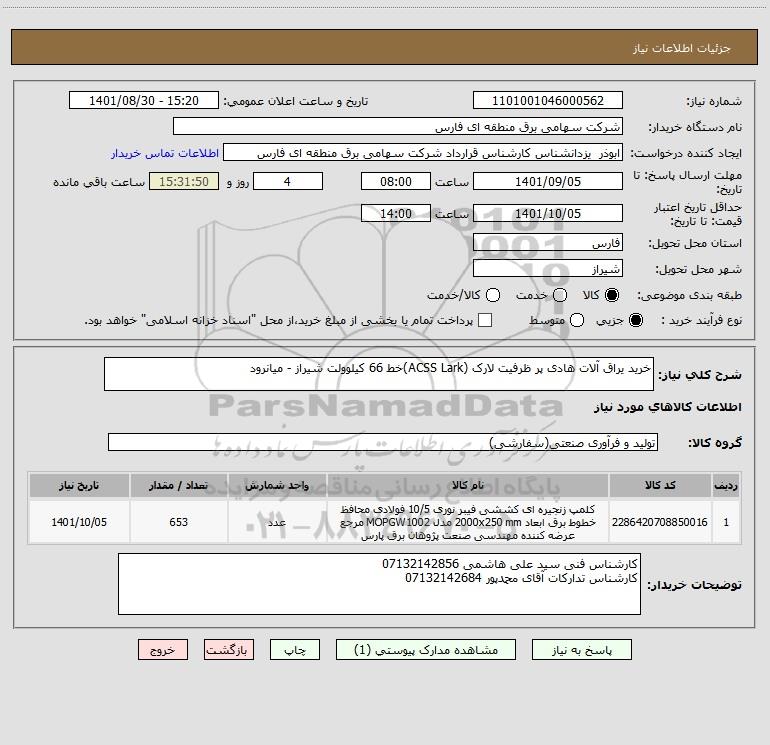Click the استان محل تحویل label
The image size is (770, 745).
[x=695, y=243]
